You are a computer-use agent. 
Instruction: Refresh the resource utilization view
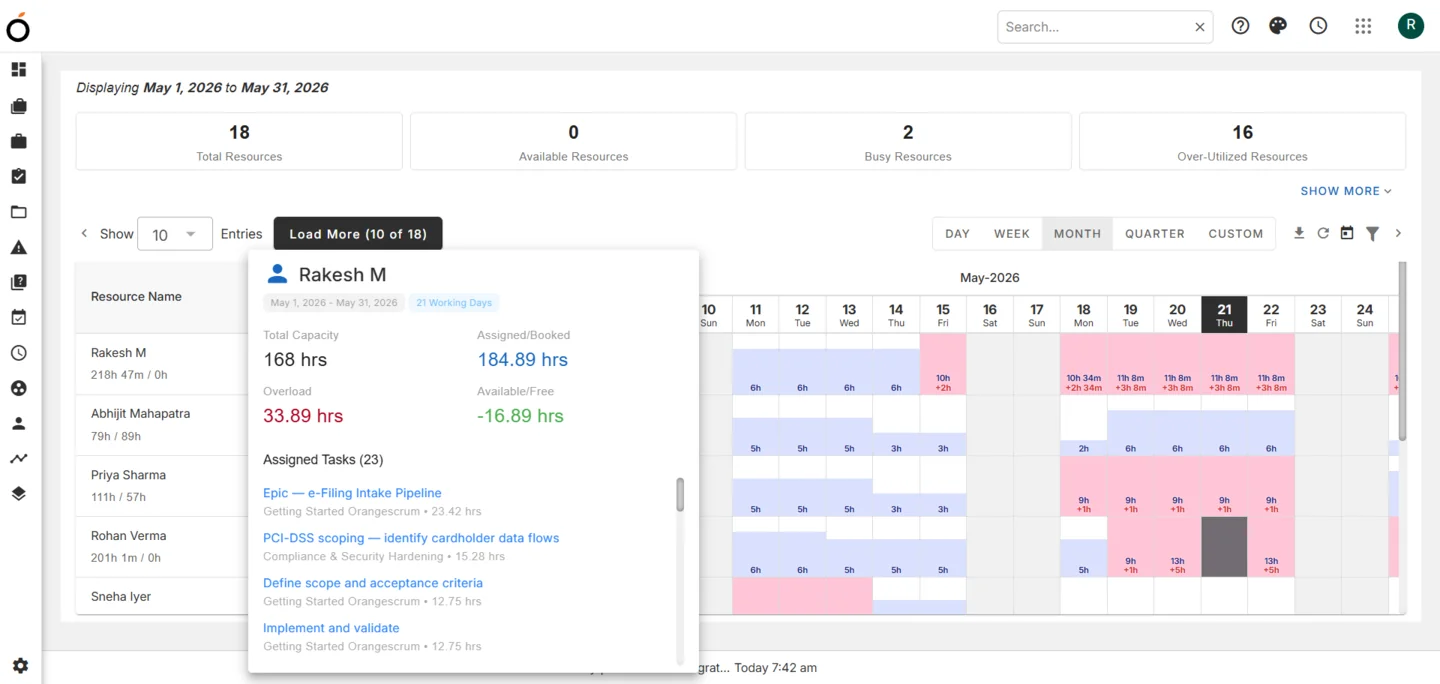point(1323,233)
